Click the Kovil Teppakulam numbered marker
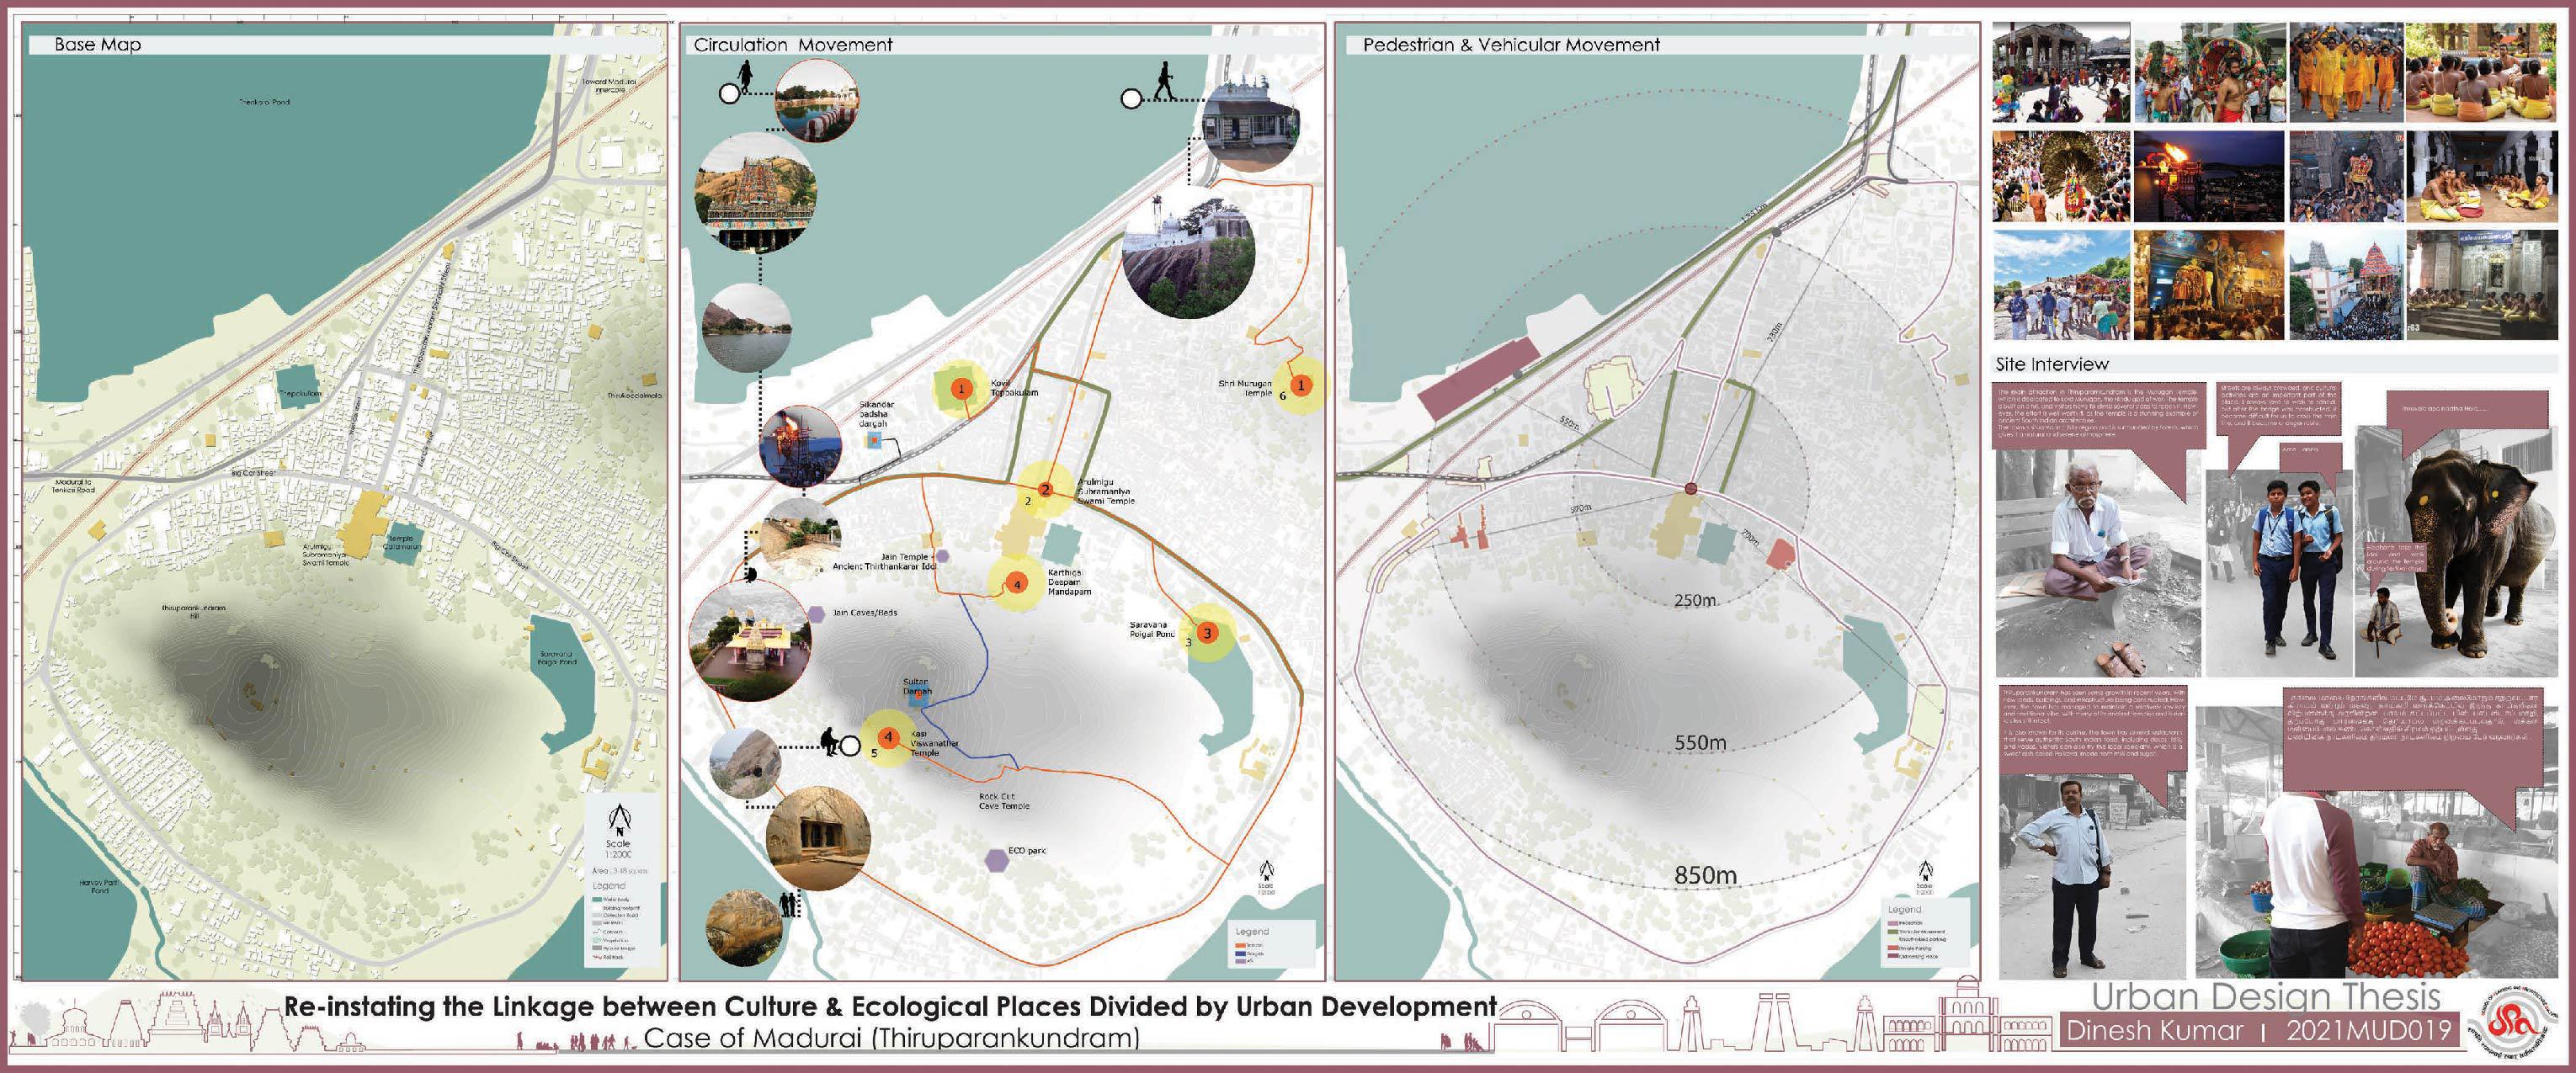The width and height of the screenshot is (2576, 1073). click(x=961, y=388)
